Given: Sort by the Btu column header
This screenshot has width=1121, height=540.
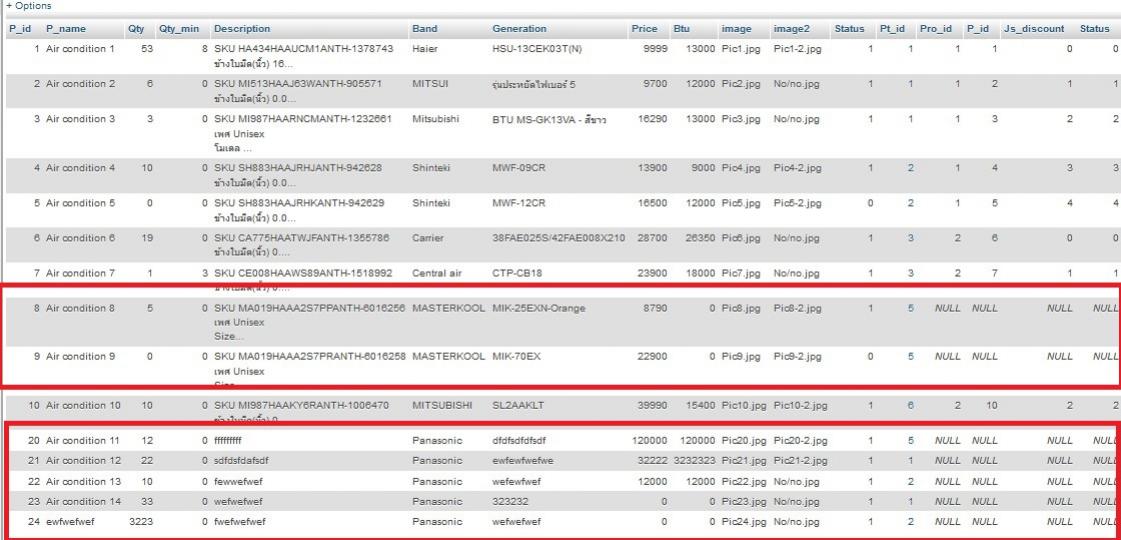Looking at the screenshot, I should (681, 29).
